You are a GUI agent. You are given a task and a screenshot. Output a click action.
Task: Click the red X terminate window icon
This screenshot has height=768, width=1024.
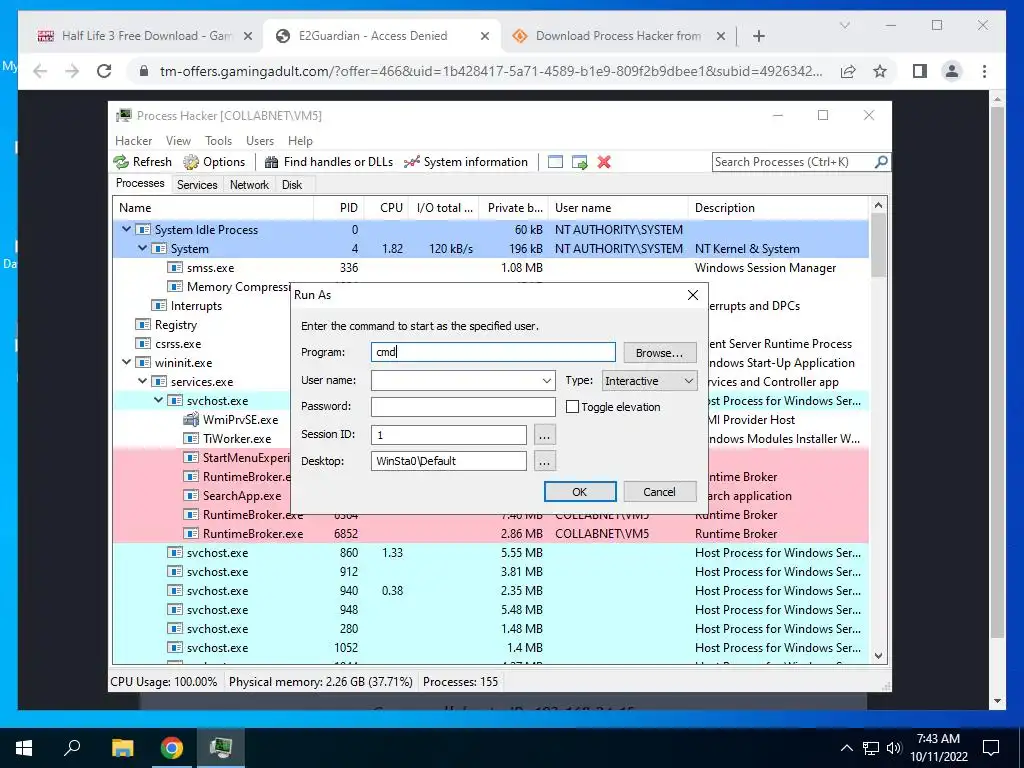point(604,162)
